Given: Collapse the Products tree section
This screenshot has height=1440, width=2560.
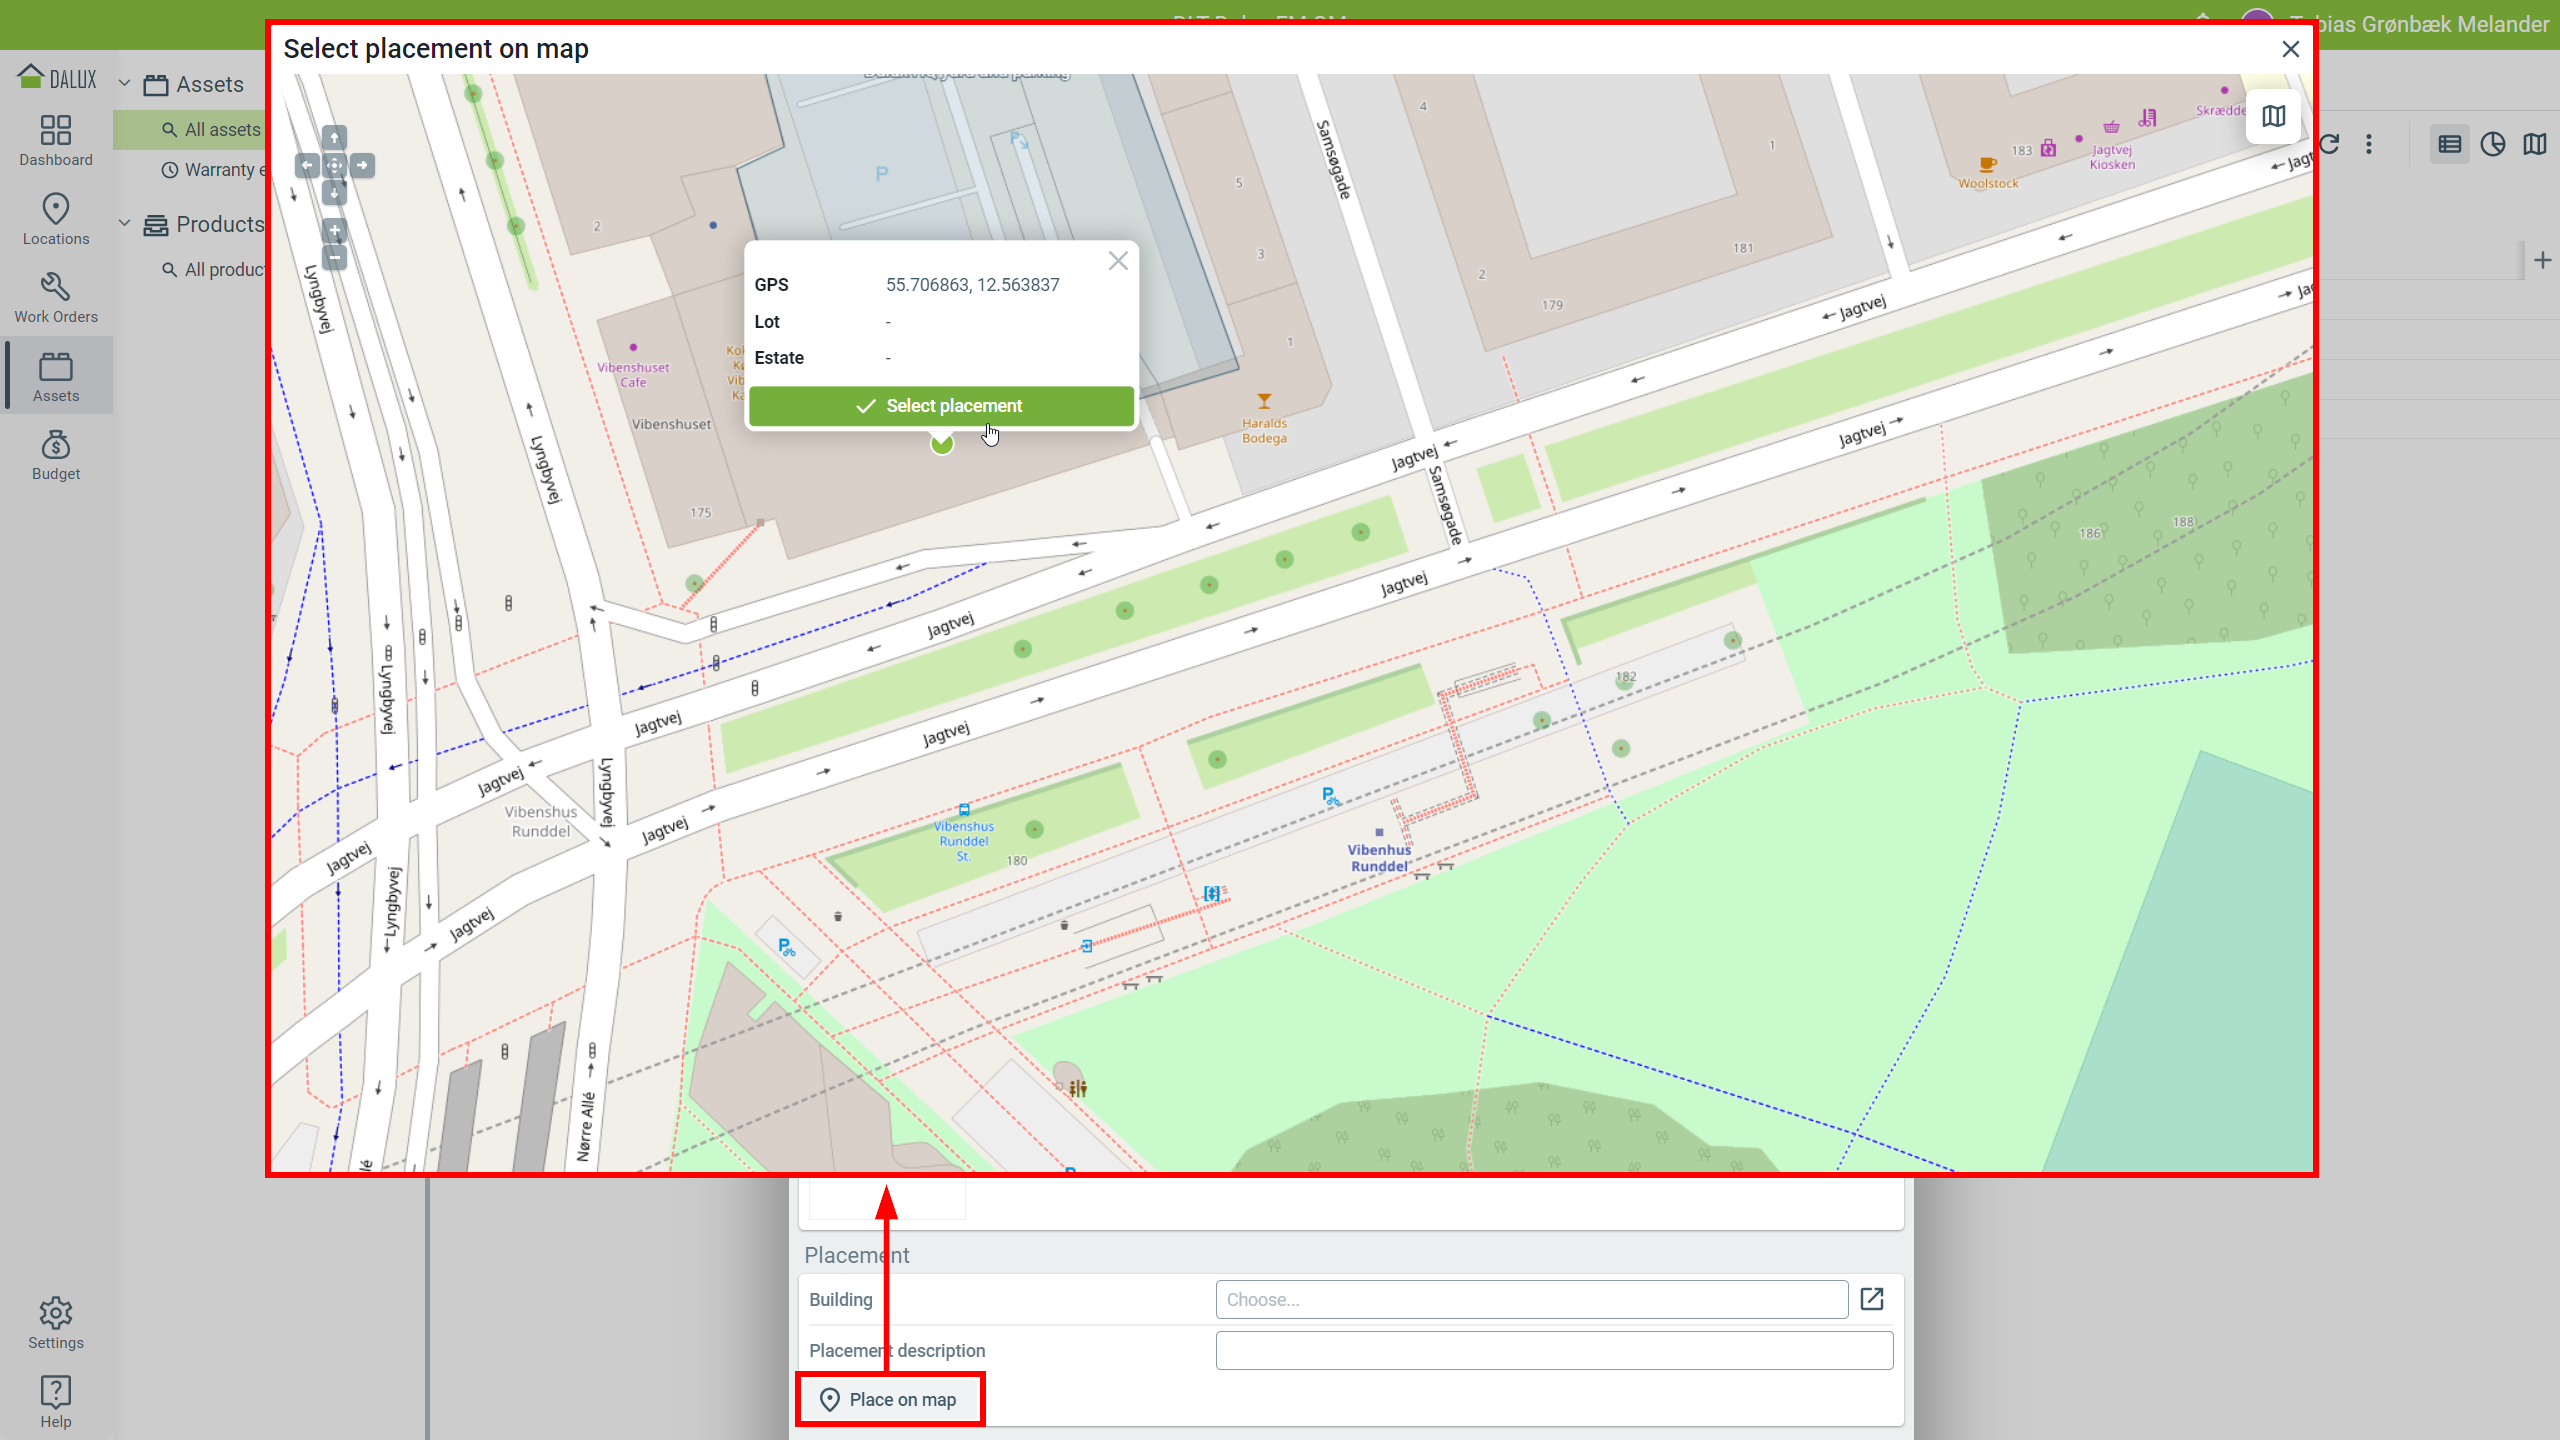Looking at the screenshot, I should pyautogui.click(x=125, y=224).
